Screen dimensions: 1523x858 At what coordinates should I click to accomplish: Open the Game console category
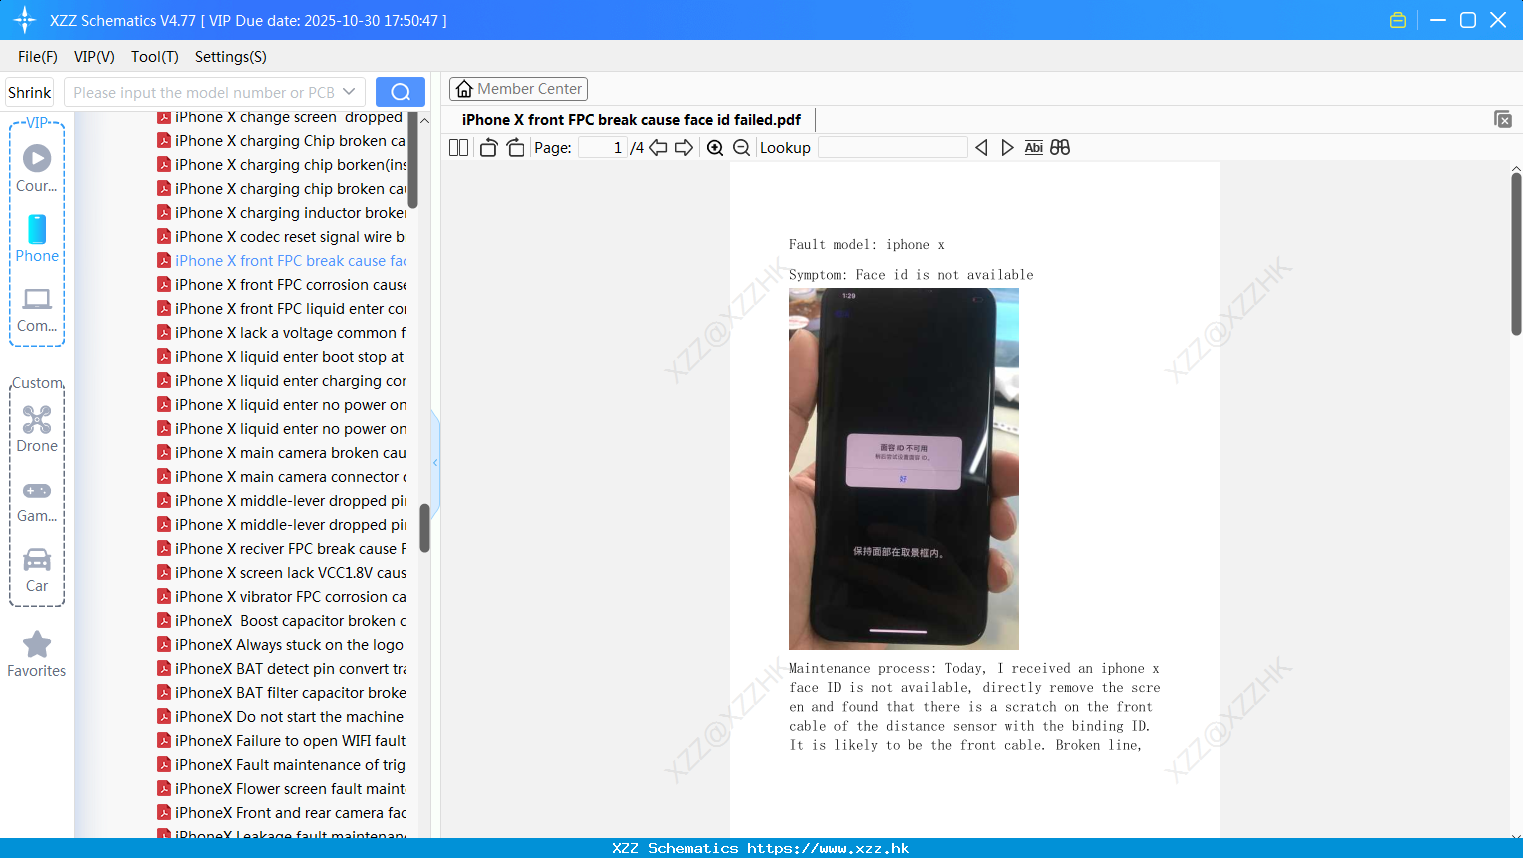point(37,501)
